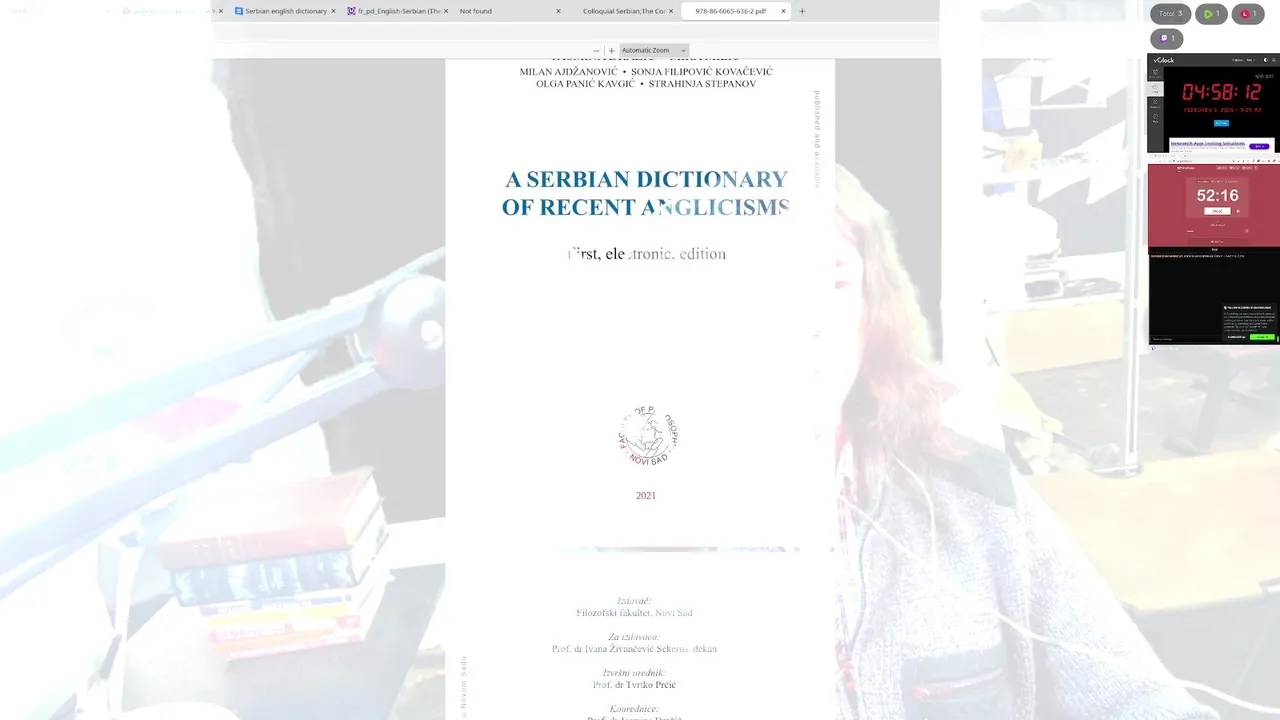Click the Prof. dr Tvrtko Prćić line
1280x720 pixels.
coord(634,685)
